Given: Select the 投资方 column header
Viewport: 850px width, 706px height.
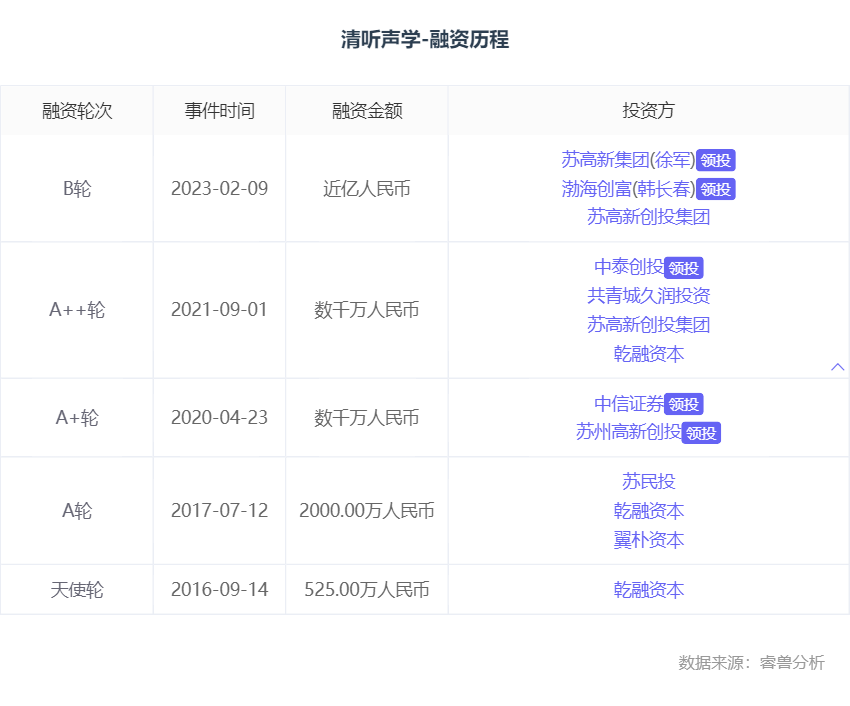Looking at the screenshot, I should [648, 111].
